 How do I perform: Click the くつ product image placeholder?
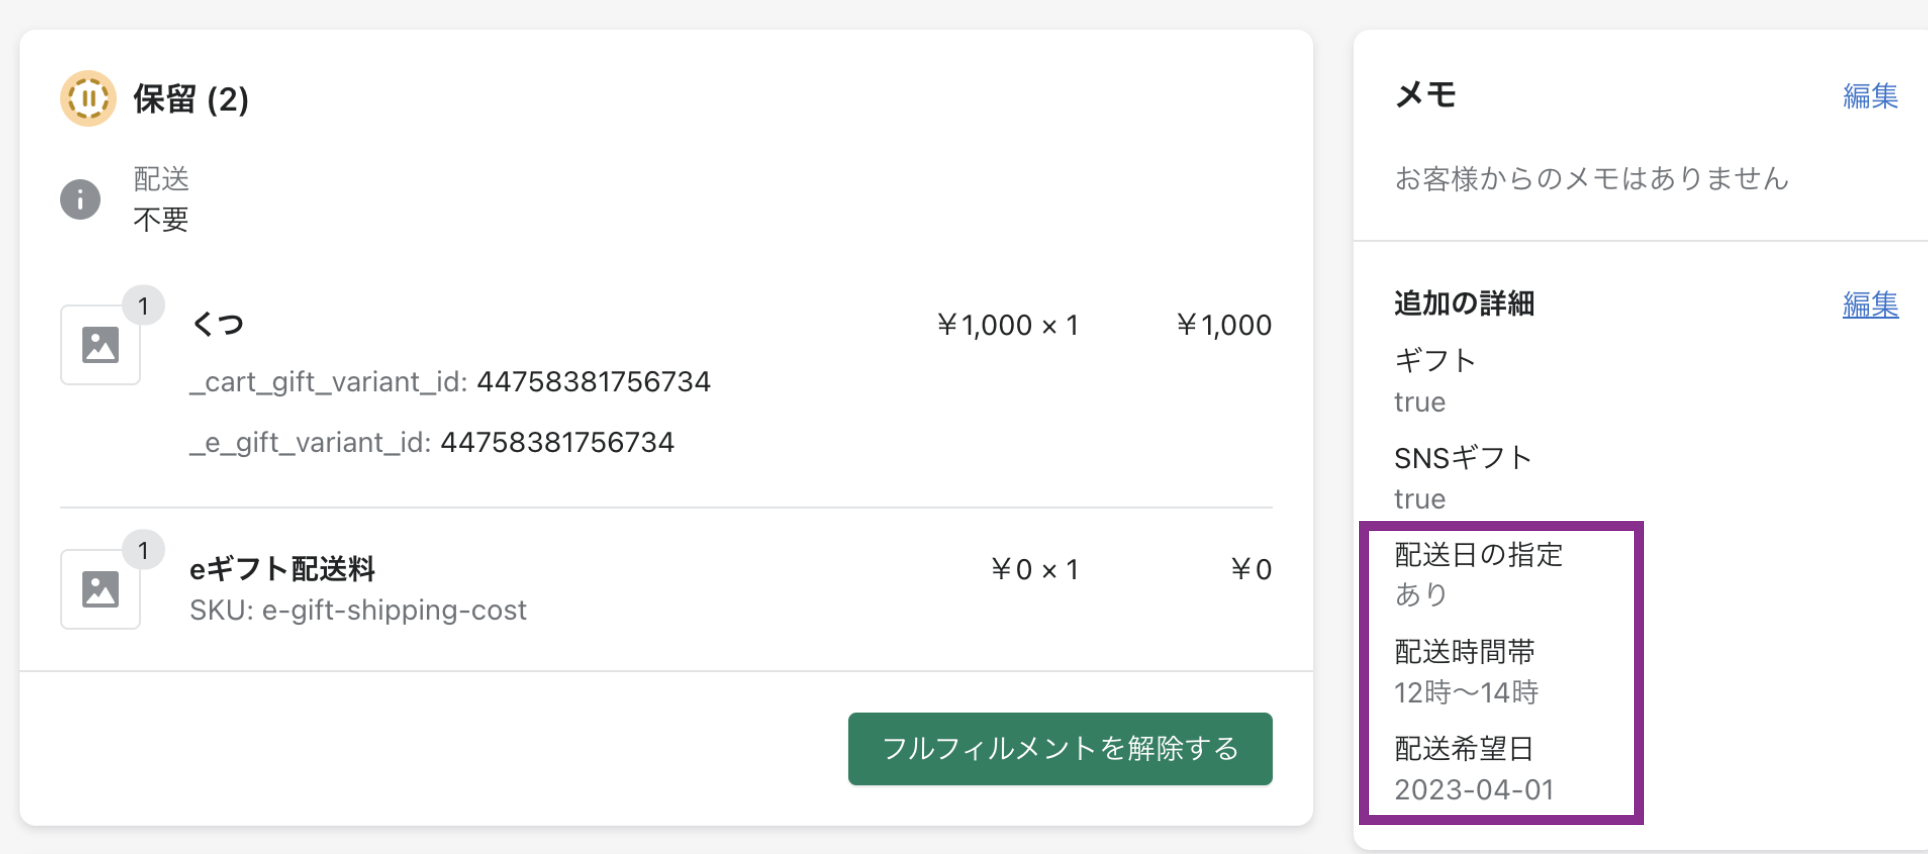coord(100,345)
